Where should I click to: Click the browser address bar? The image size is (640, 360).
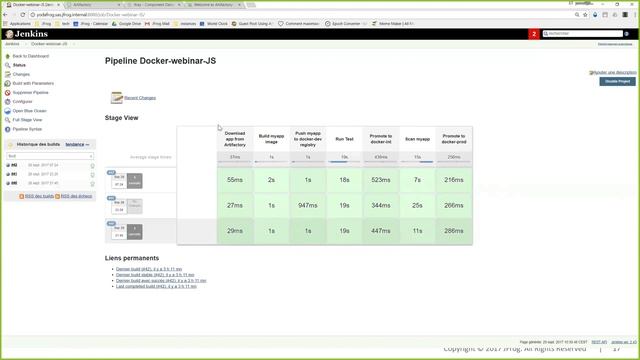pos(302,15)
